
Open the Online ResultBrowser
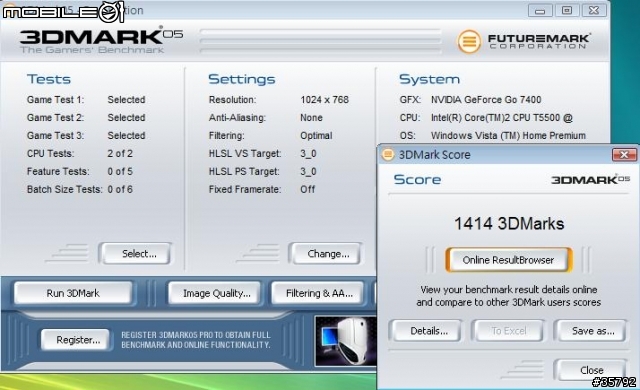point(508,260)
